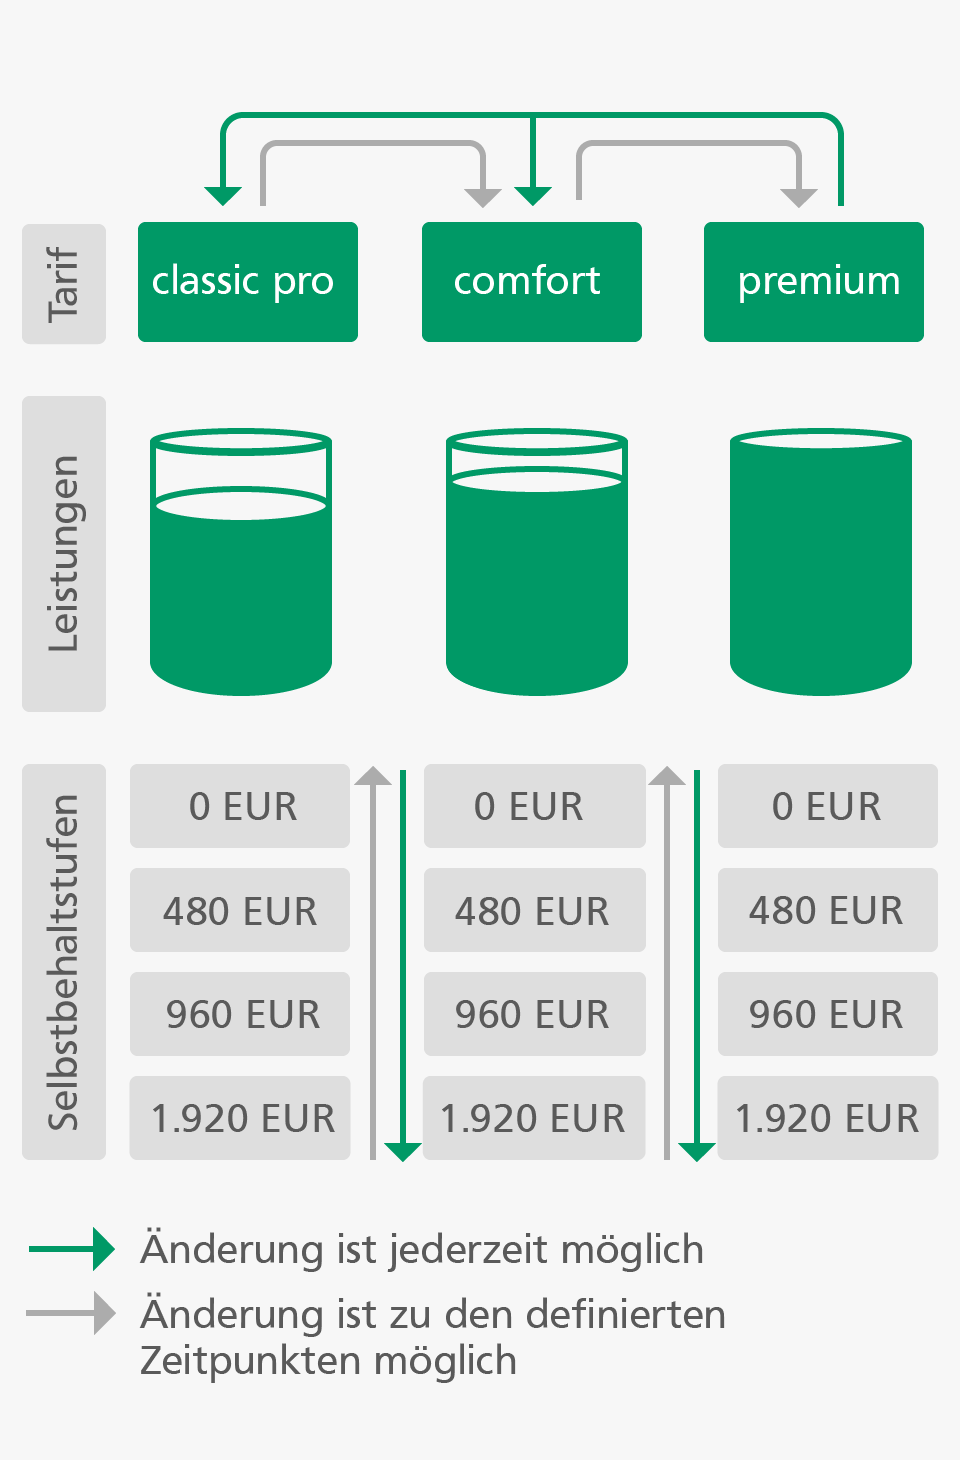This screenshot has width=960, height=1460.
Task: Click the Selbstbehaltstufen row label
Action: coord(64,962)
